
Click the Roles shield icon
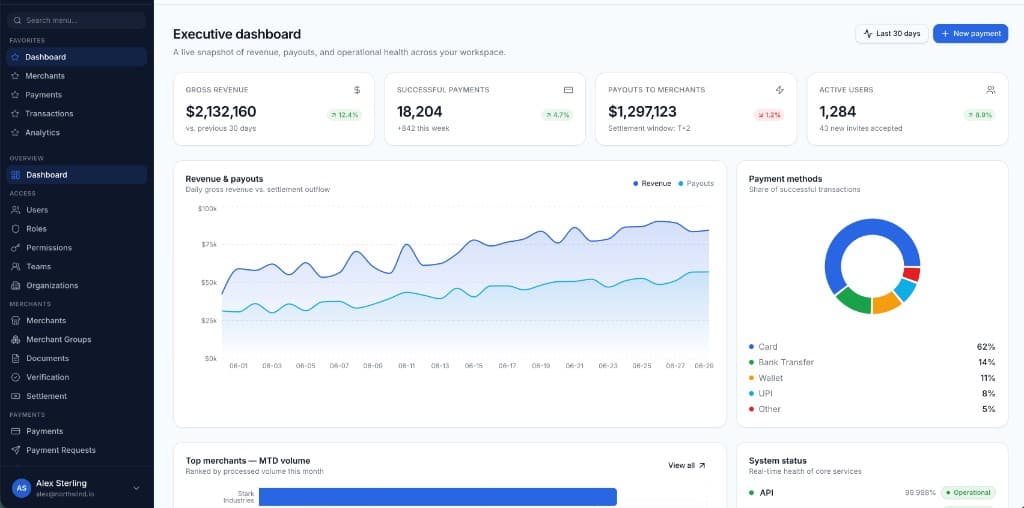pyautogui.click(x=16, y=229)
